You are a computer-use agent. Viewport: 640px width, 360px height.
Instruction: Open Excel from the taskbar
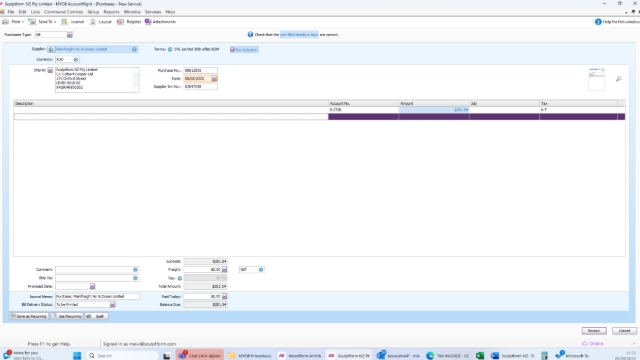[480, 356]
